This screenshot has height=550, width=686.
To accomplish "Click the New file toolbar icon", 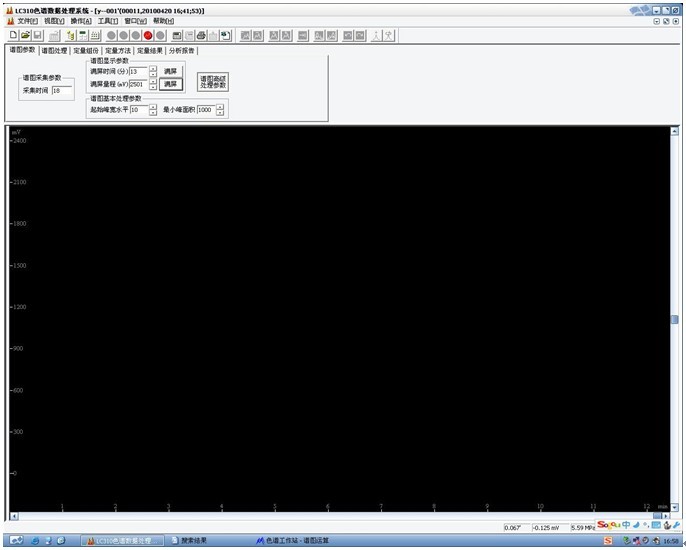I will click(x=13, y=35).
